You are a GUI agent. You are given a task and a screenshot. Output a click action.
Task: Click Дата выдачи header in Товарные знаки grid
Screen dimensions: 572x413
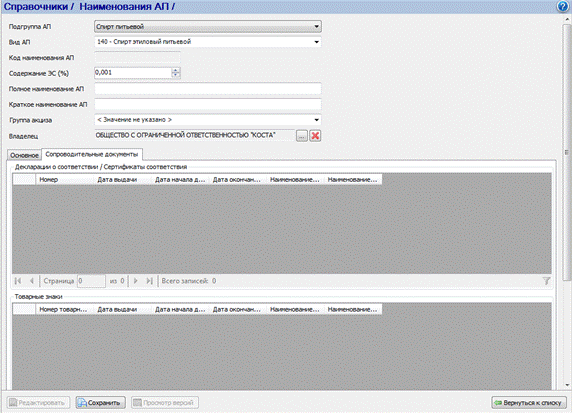coord(122,309)
